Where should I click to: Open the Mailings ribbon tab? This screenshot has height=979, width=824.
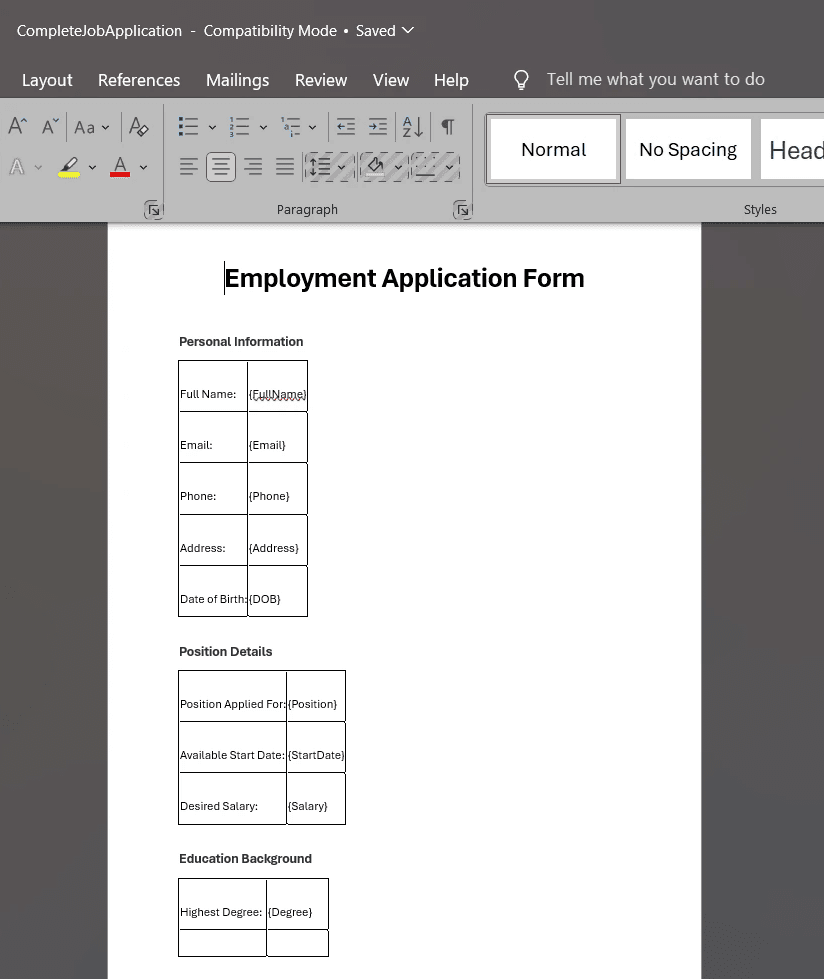tap(237, 80)
